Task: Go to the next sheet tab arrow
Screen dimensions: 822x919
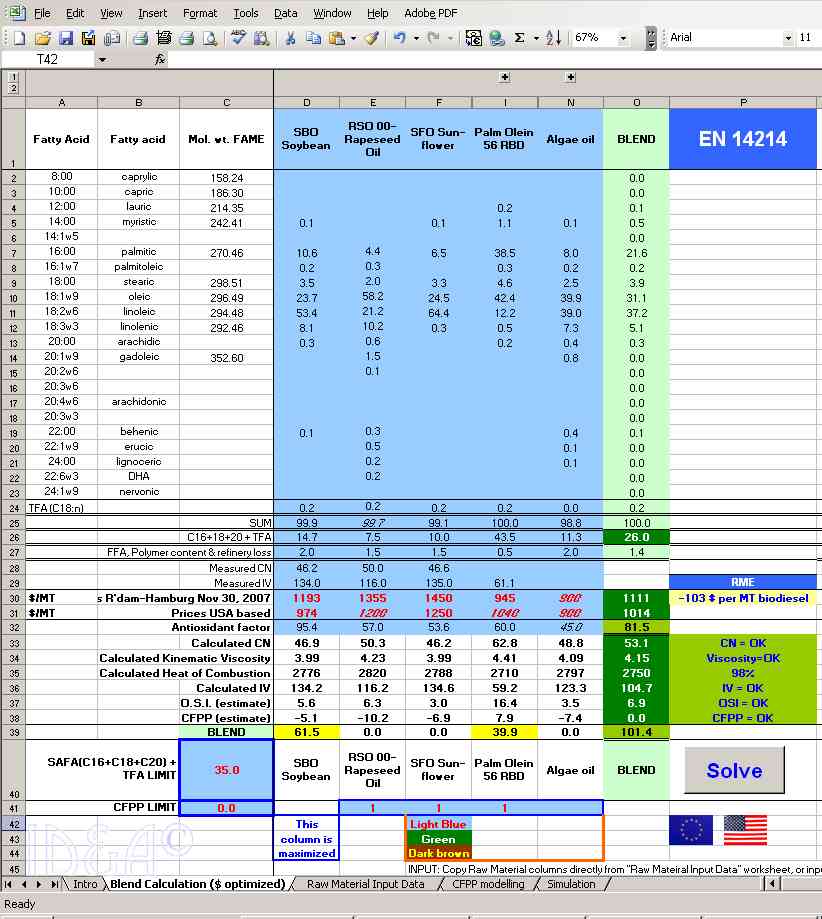Action: coord(39,884)
